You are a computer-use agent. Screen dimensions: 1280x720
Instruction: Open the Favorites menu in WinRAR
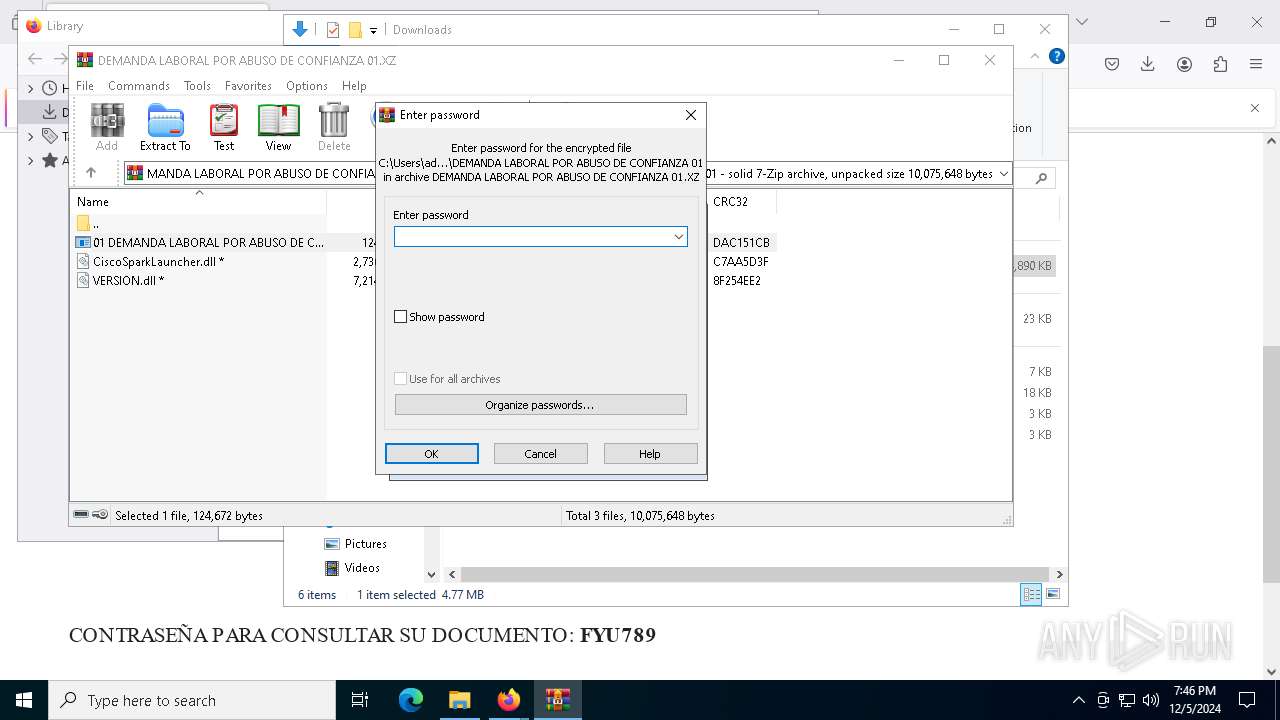click(x=248, y=86)
